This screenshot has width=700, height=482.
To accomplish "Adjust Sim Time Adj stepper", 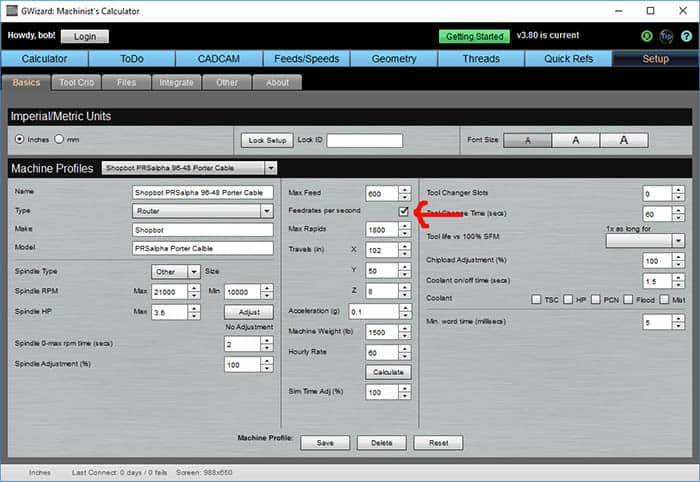I will click(405, 392).
